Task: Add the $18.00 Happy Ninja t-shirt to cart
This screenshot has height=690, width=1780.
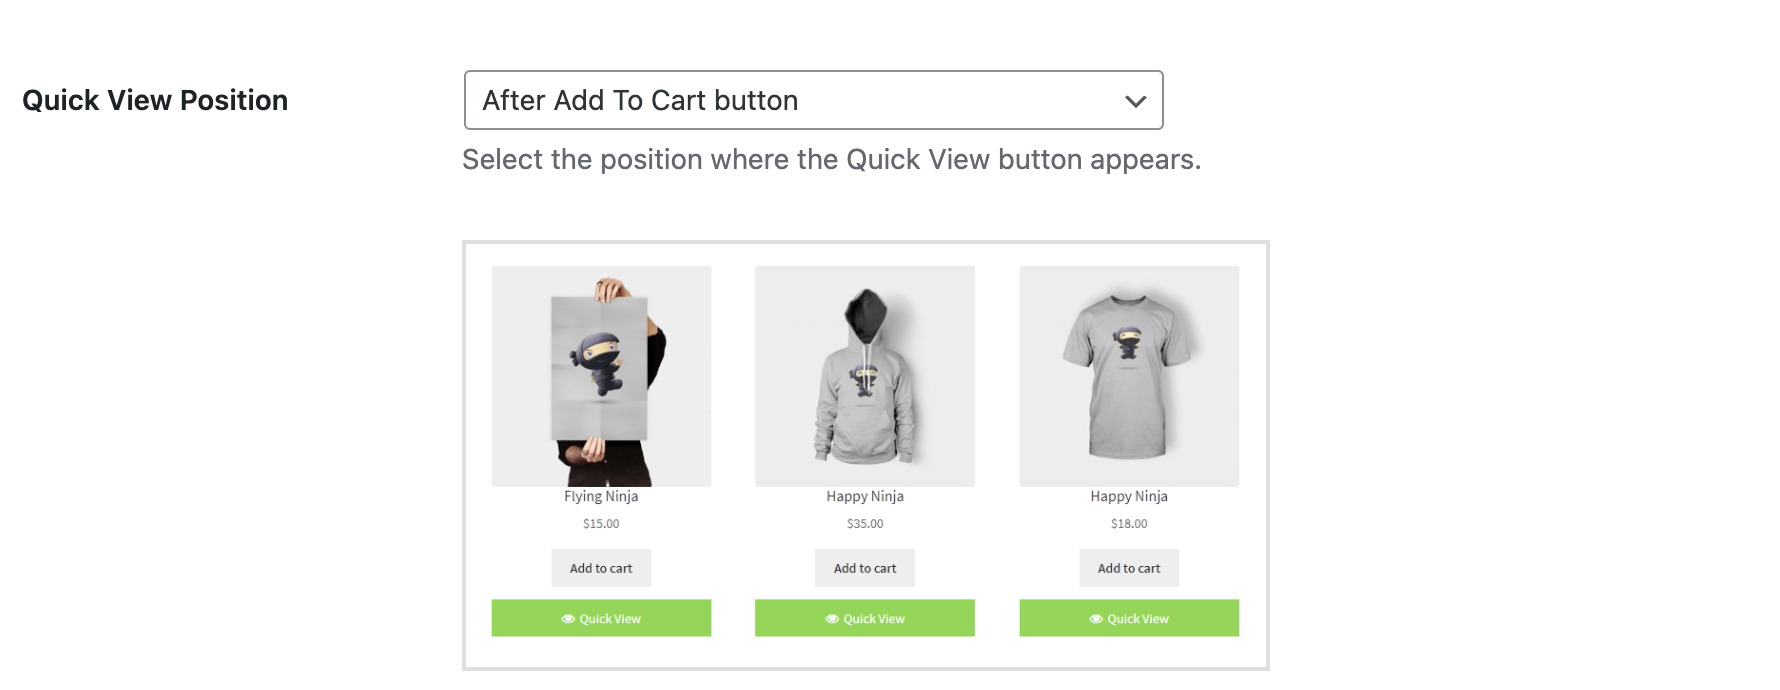Action: click(x=1129, y=568)
